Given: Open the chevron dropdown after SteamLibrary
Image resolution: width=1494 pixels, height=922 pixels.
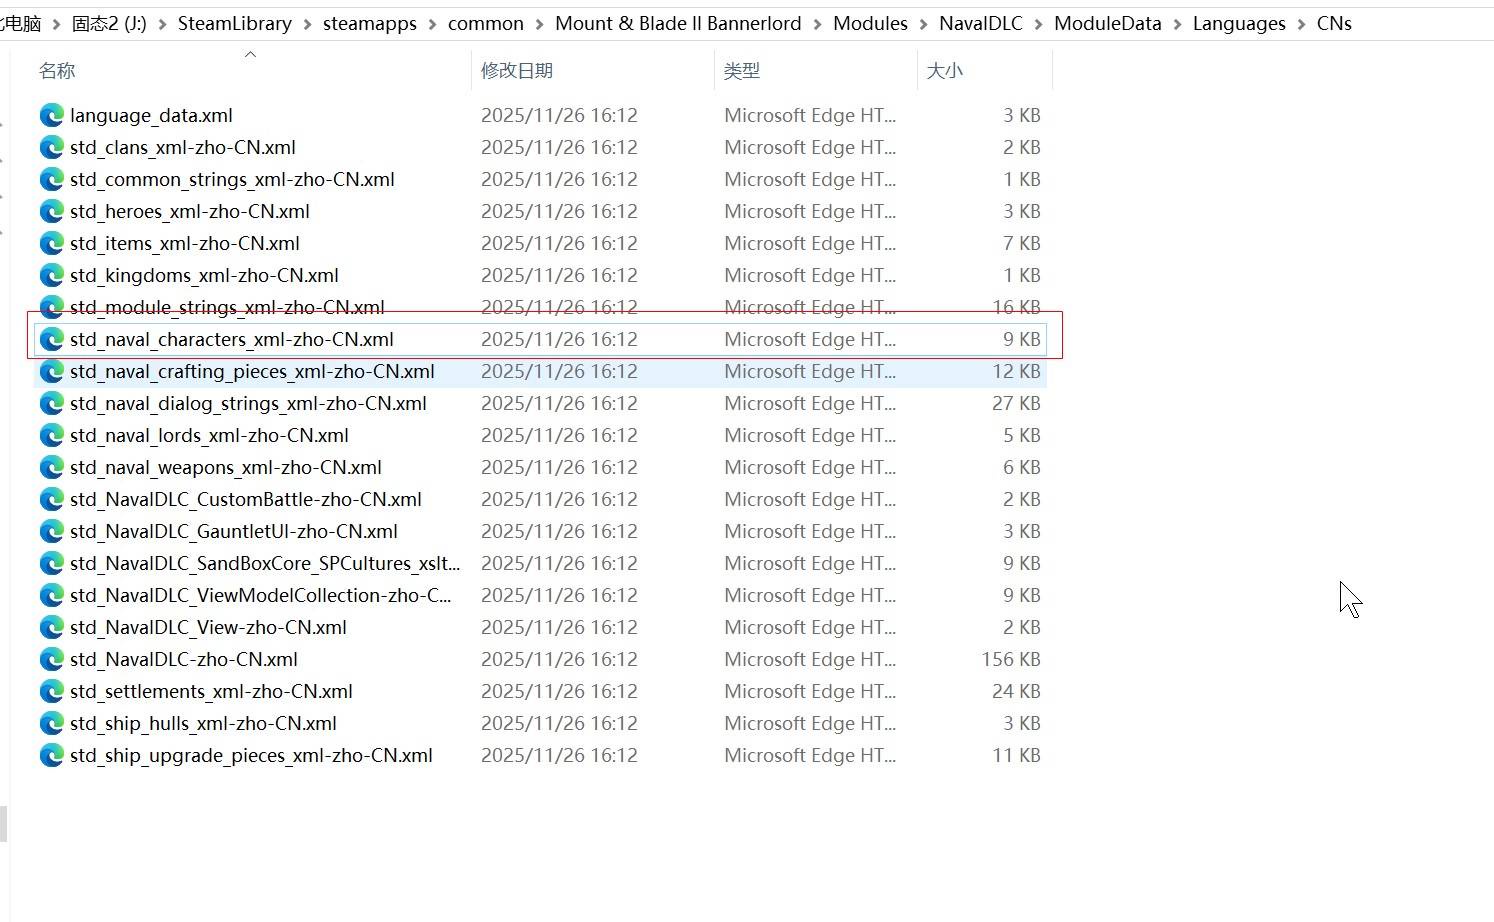Looking at the screenshot, I should tap(307, 24).
